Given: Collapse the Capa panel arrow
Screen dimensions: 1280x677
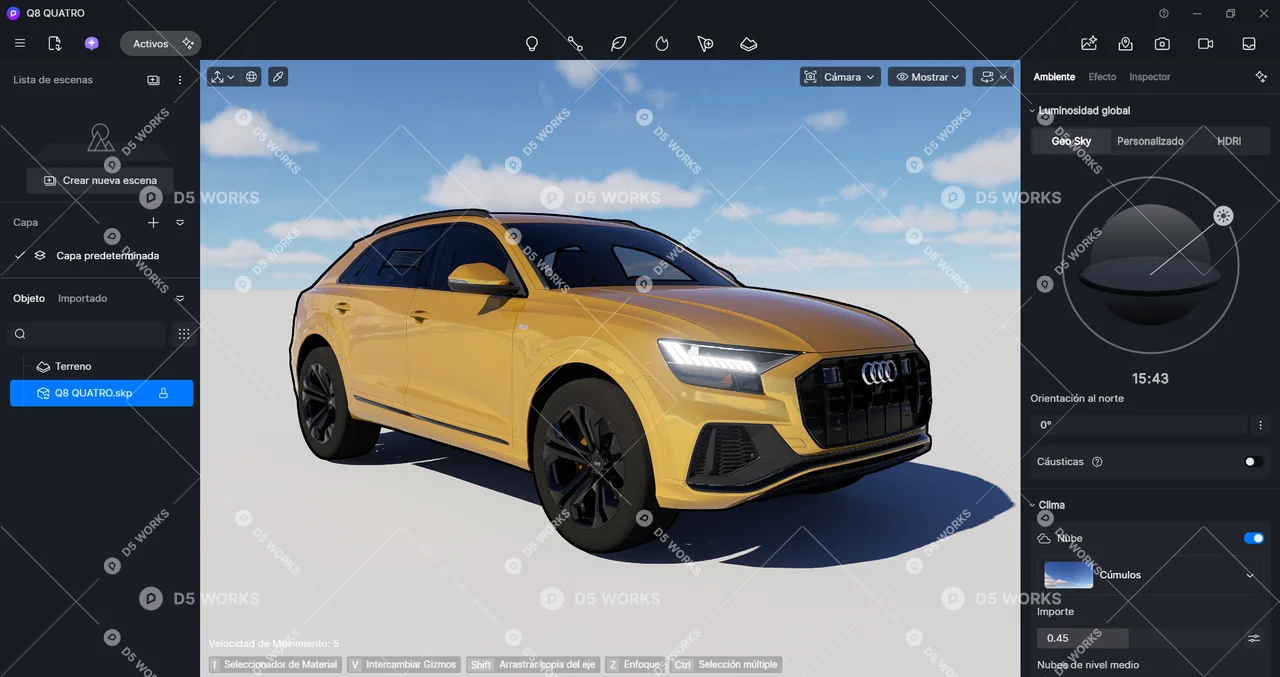Looking at the screenshot, I should click(x=180, y=223).
